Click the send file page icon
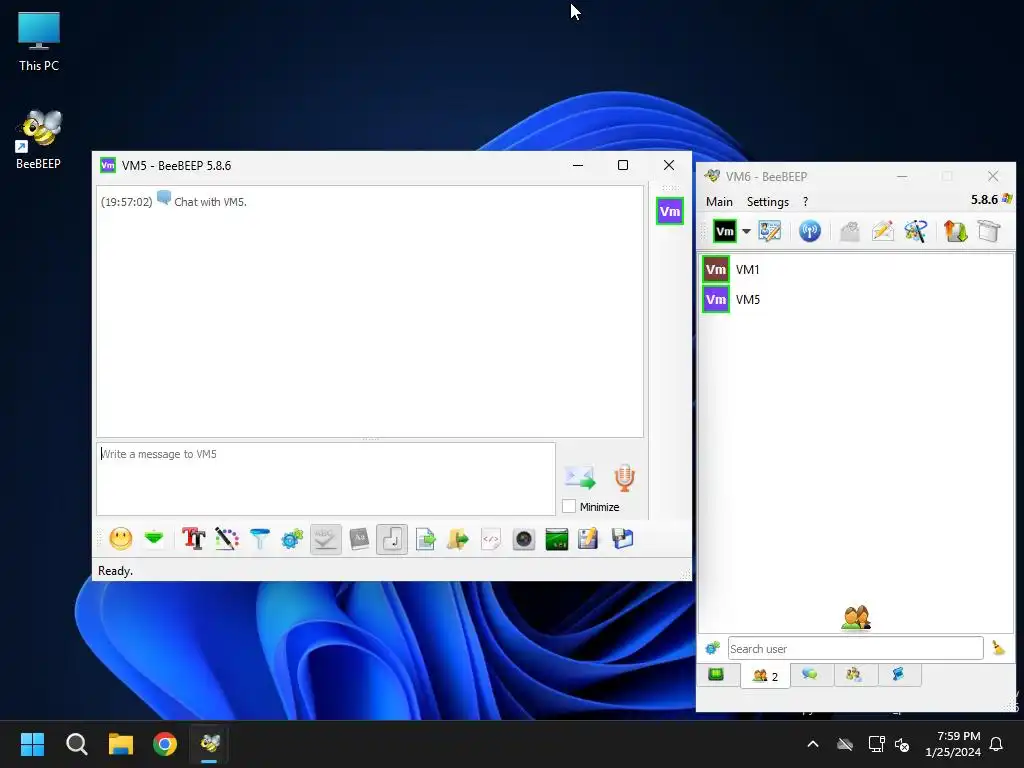The image size is (1024, 768). [425, 539]
